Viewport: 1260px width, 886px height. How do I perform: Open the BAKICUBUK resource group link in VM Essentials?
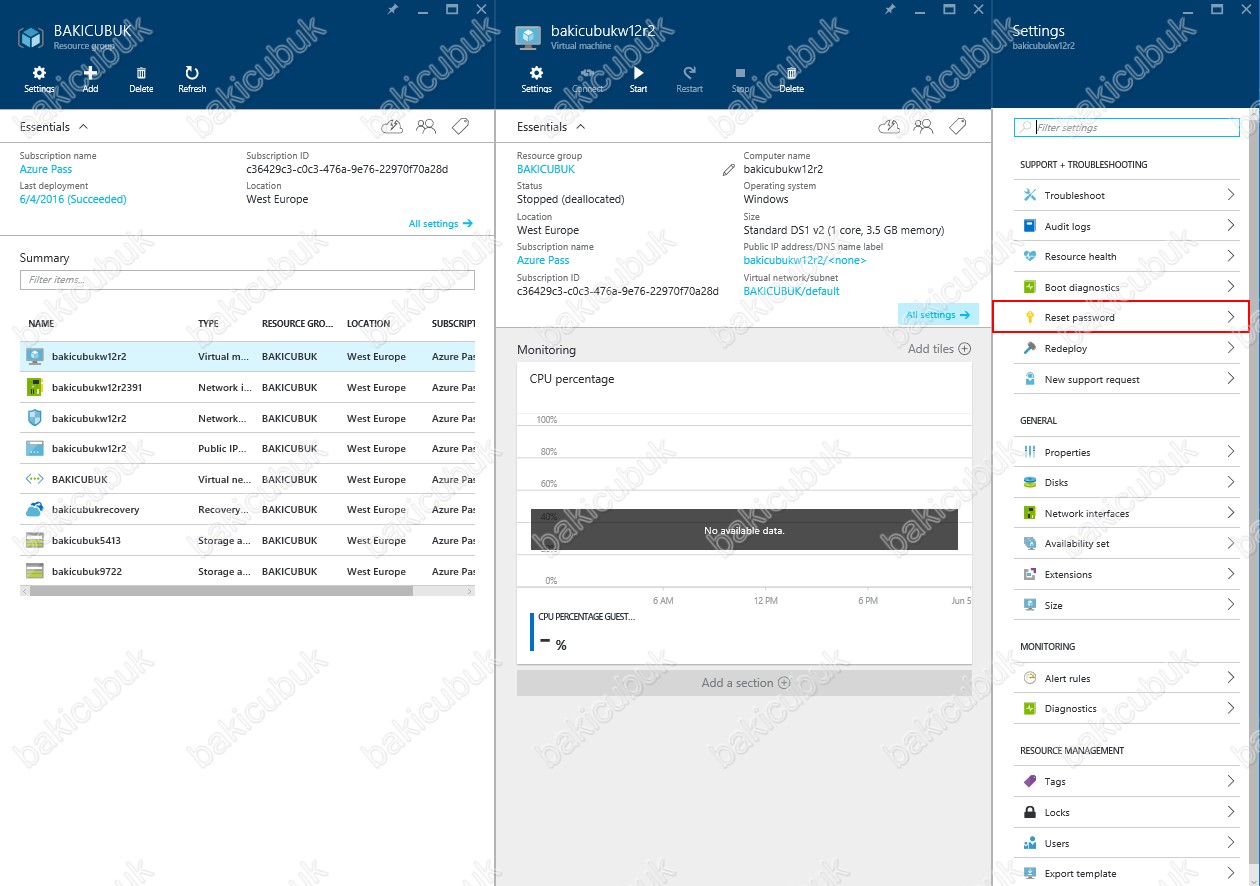click(x=546, y=169)
